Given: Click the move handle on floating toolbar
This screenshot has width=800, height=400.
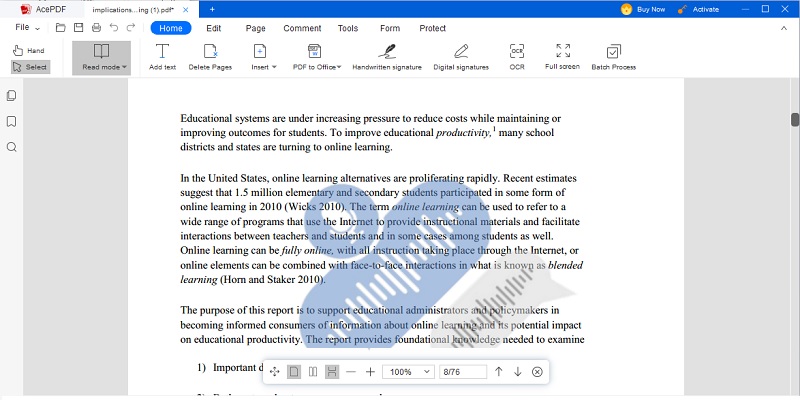Looking at the screenshot, I should (274, 372).
